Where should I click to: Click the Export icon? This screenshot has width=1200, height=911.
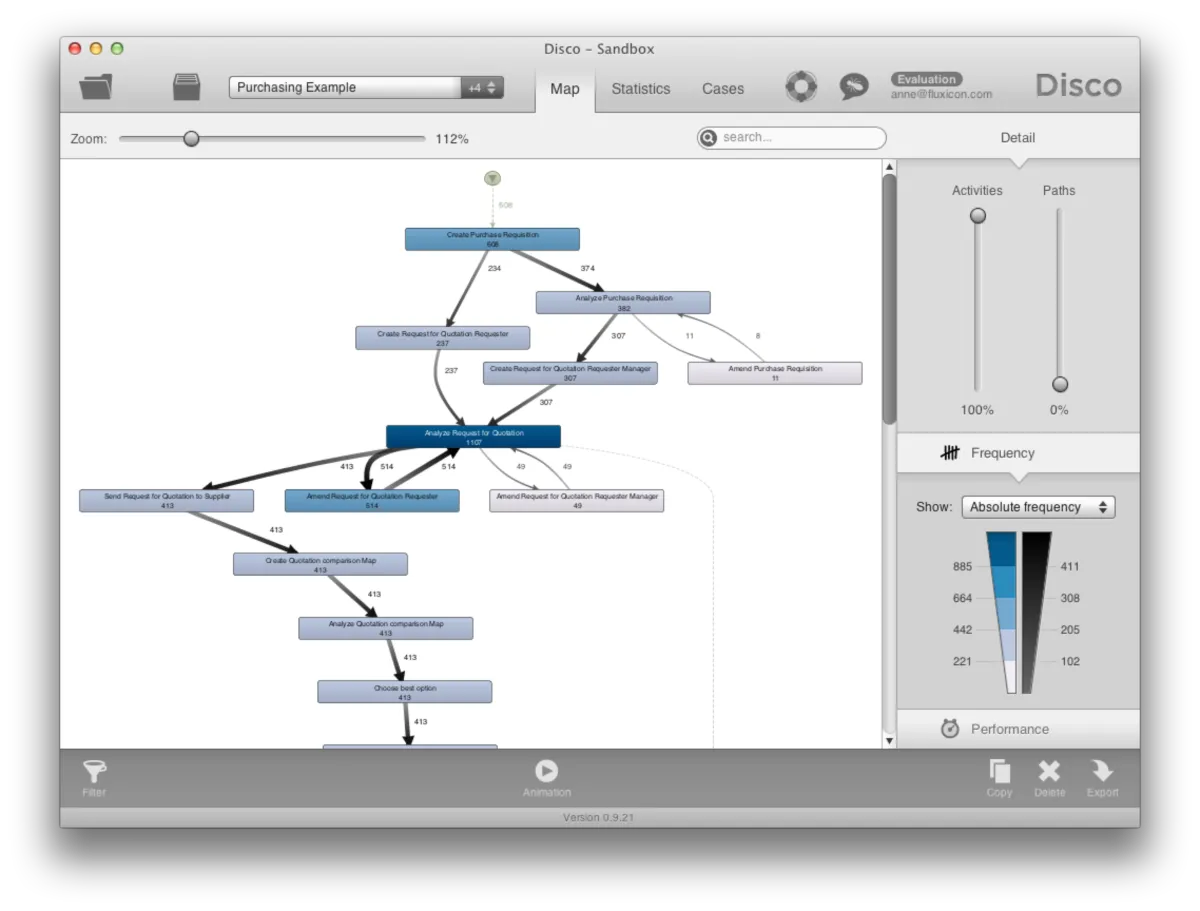click(x=1102, y=771)
